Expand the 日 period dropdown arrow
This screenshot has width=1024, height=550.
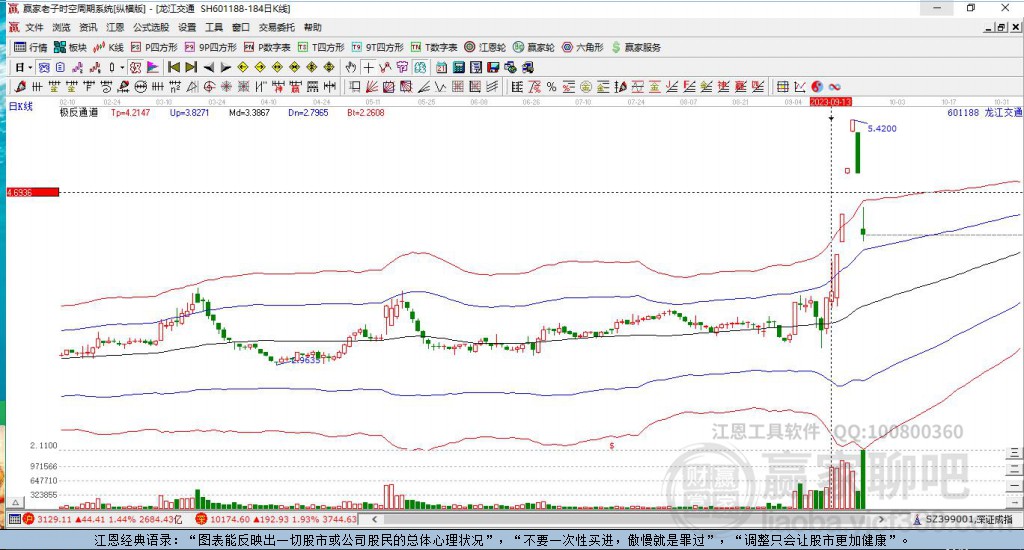(30, 67)
